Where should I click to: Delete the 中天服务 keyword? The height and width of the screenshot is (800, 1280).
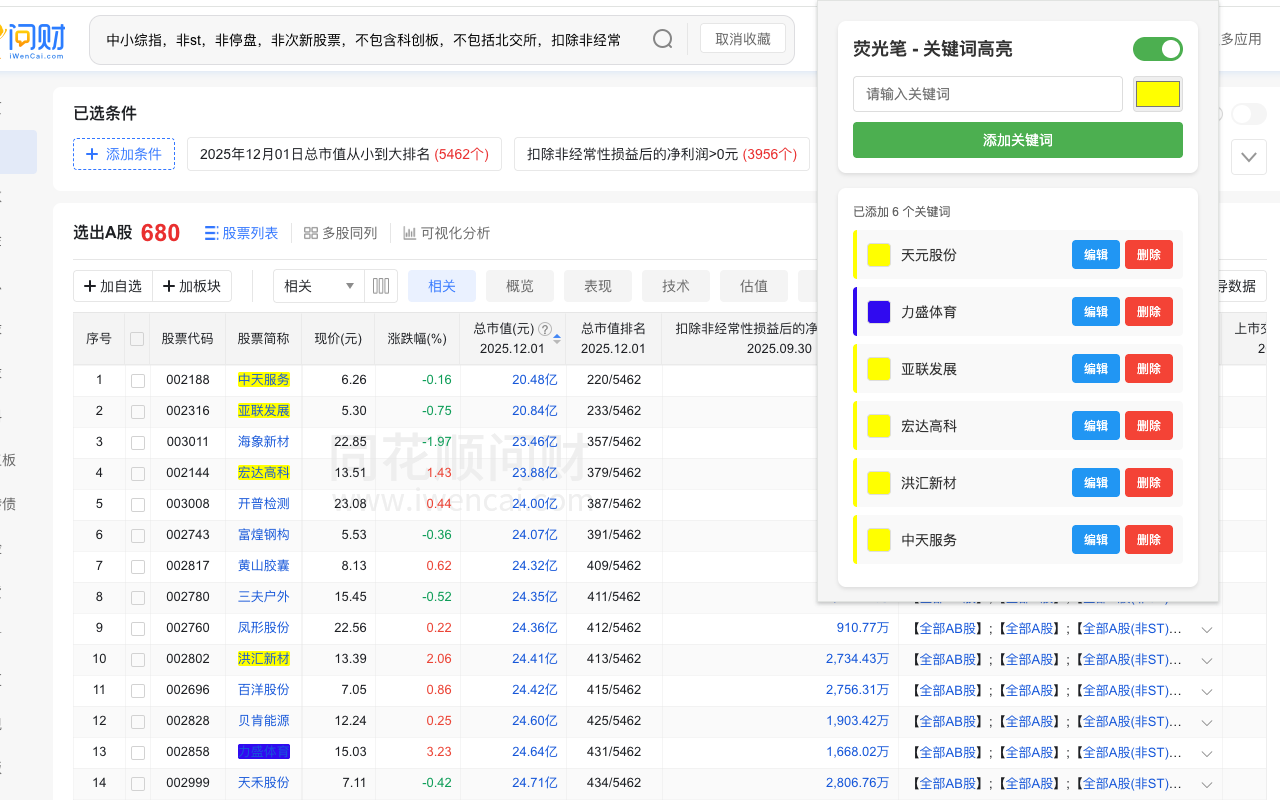[1149, 540]
